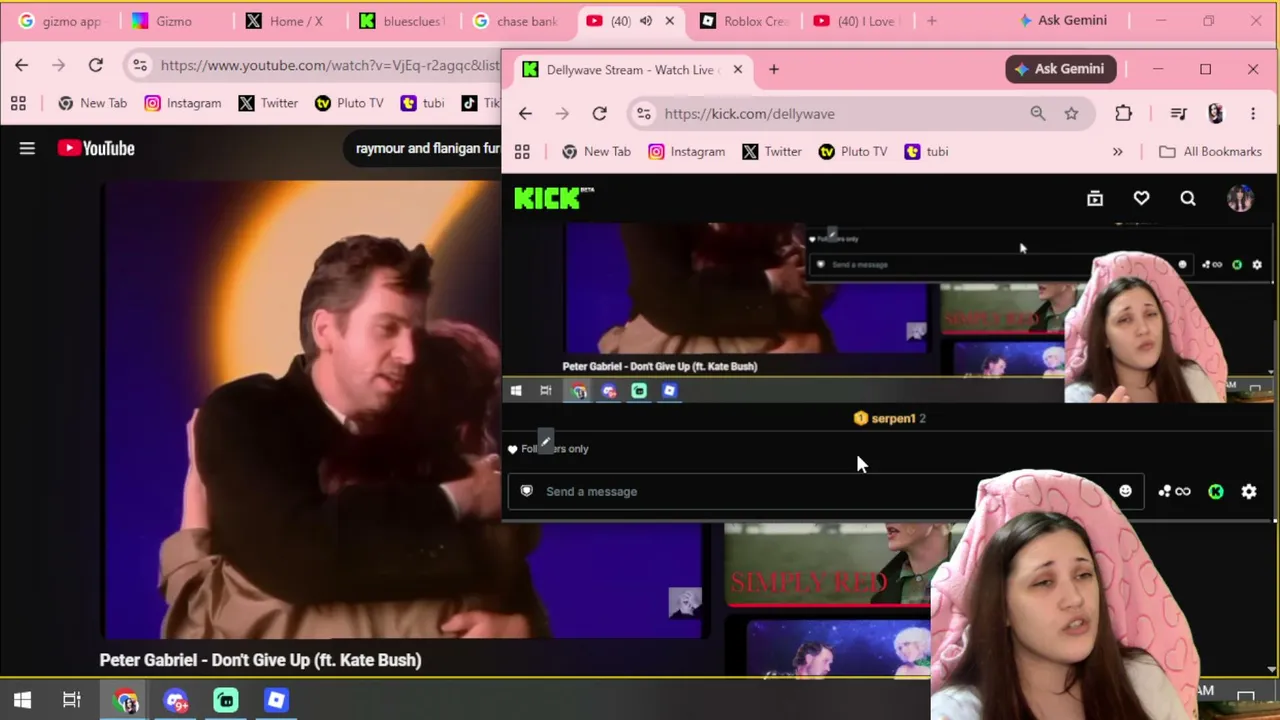1280x720 pixels.
Task: Reload the YouTube page
Action: click(x=96, y=65)
